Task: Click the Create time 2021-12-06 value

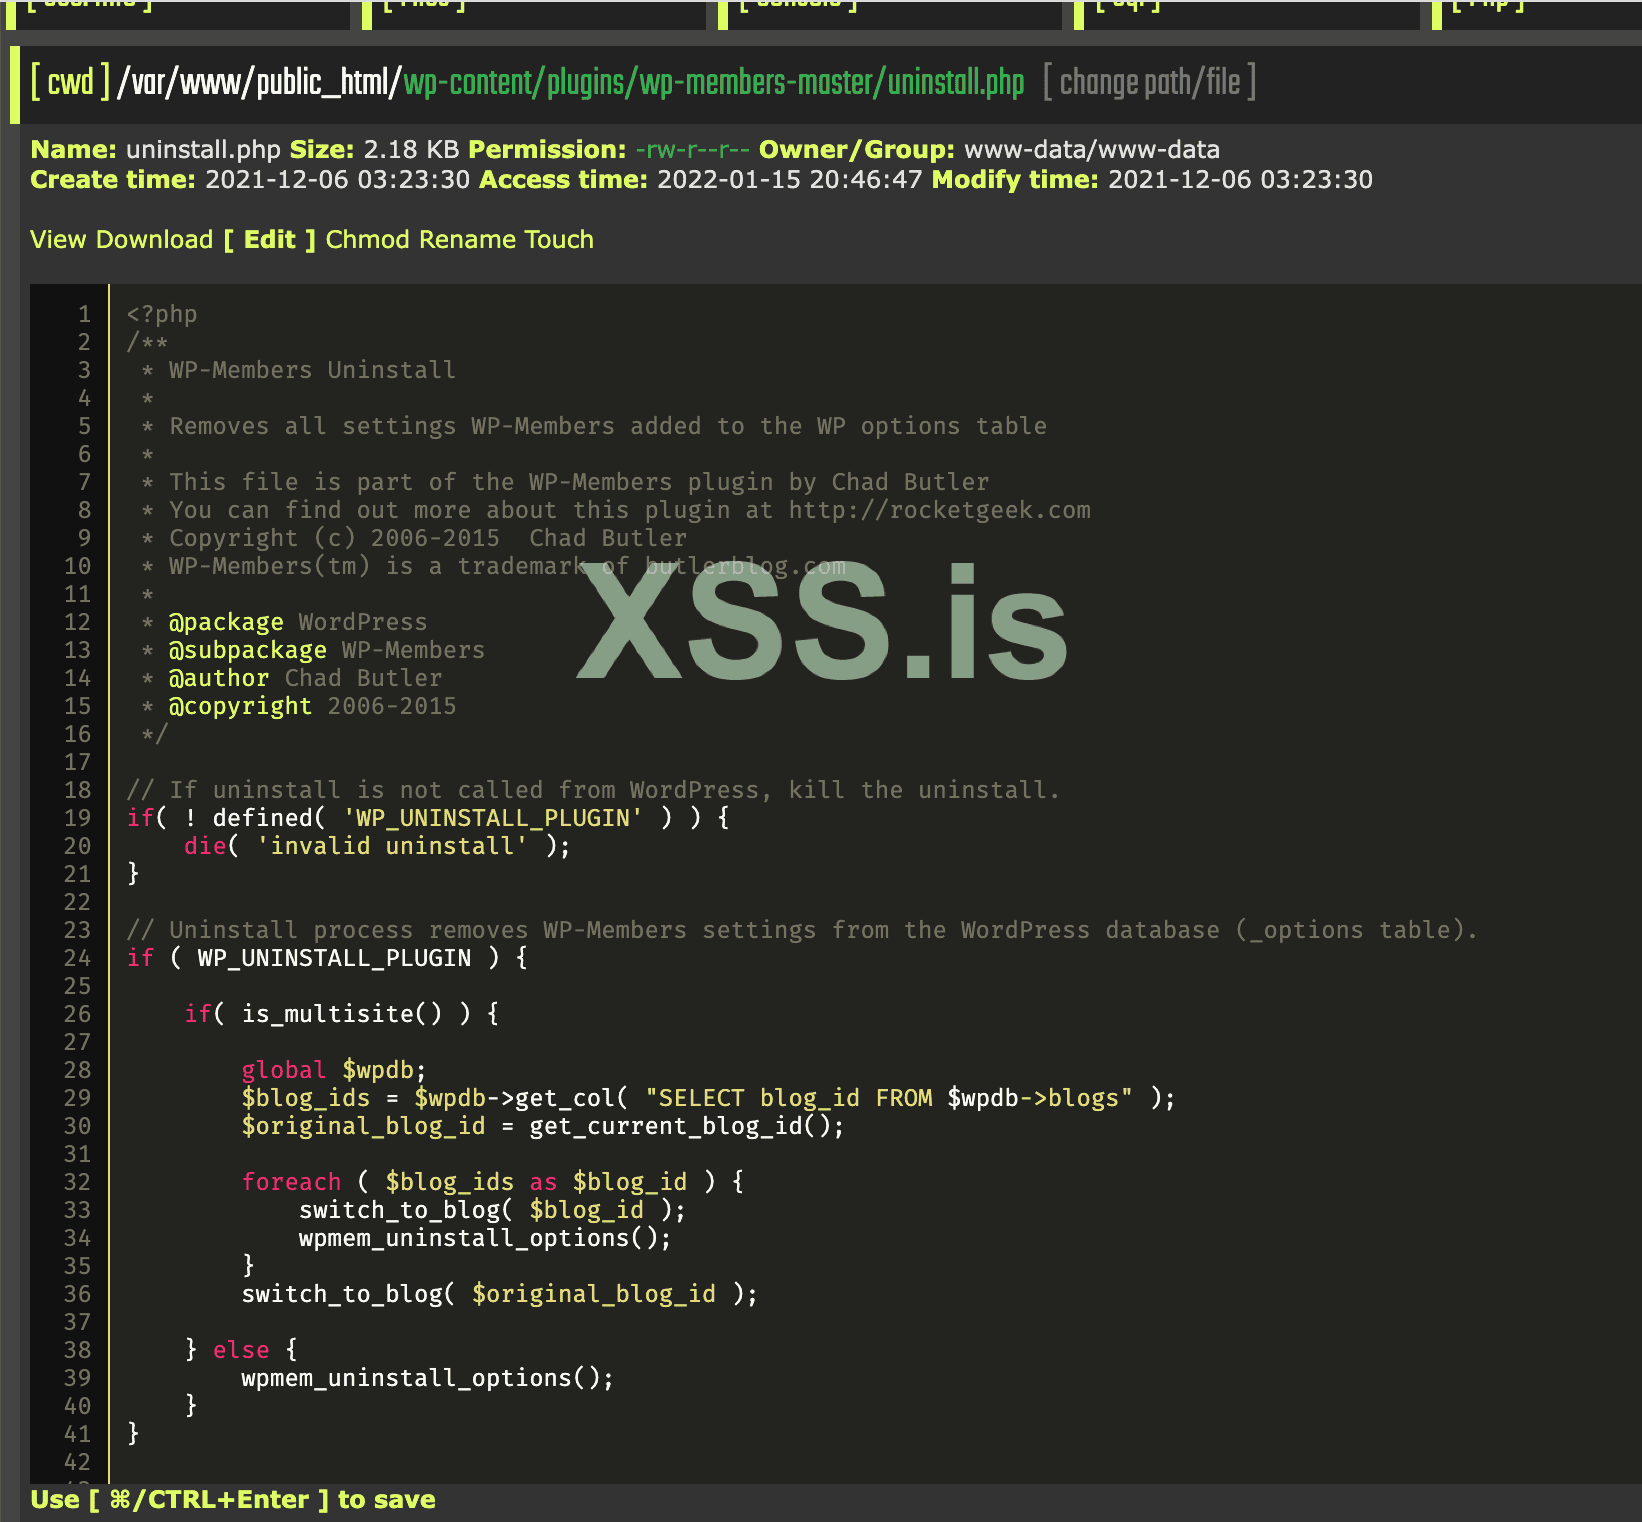Action: coord(337,179)
